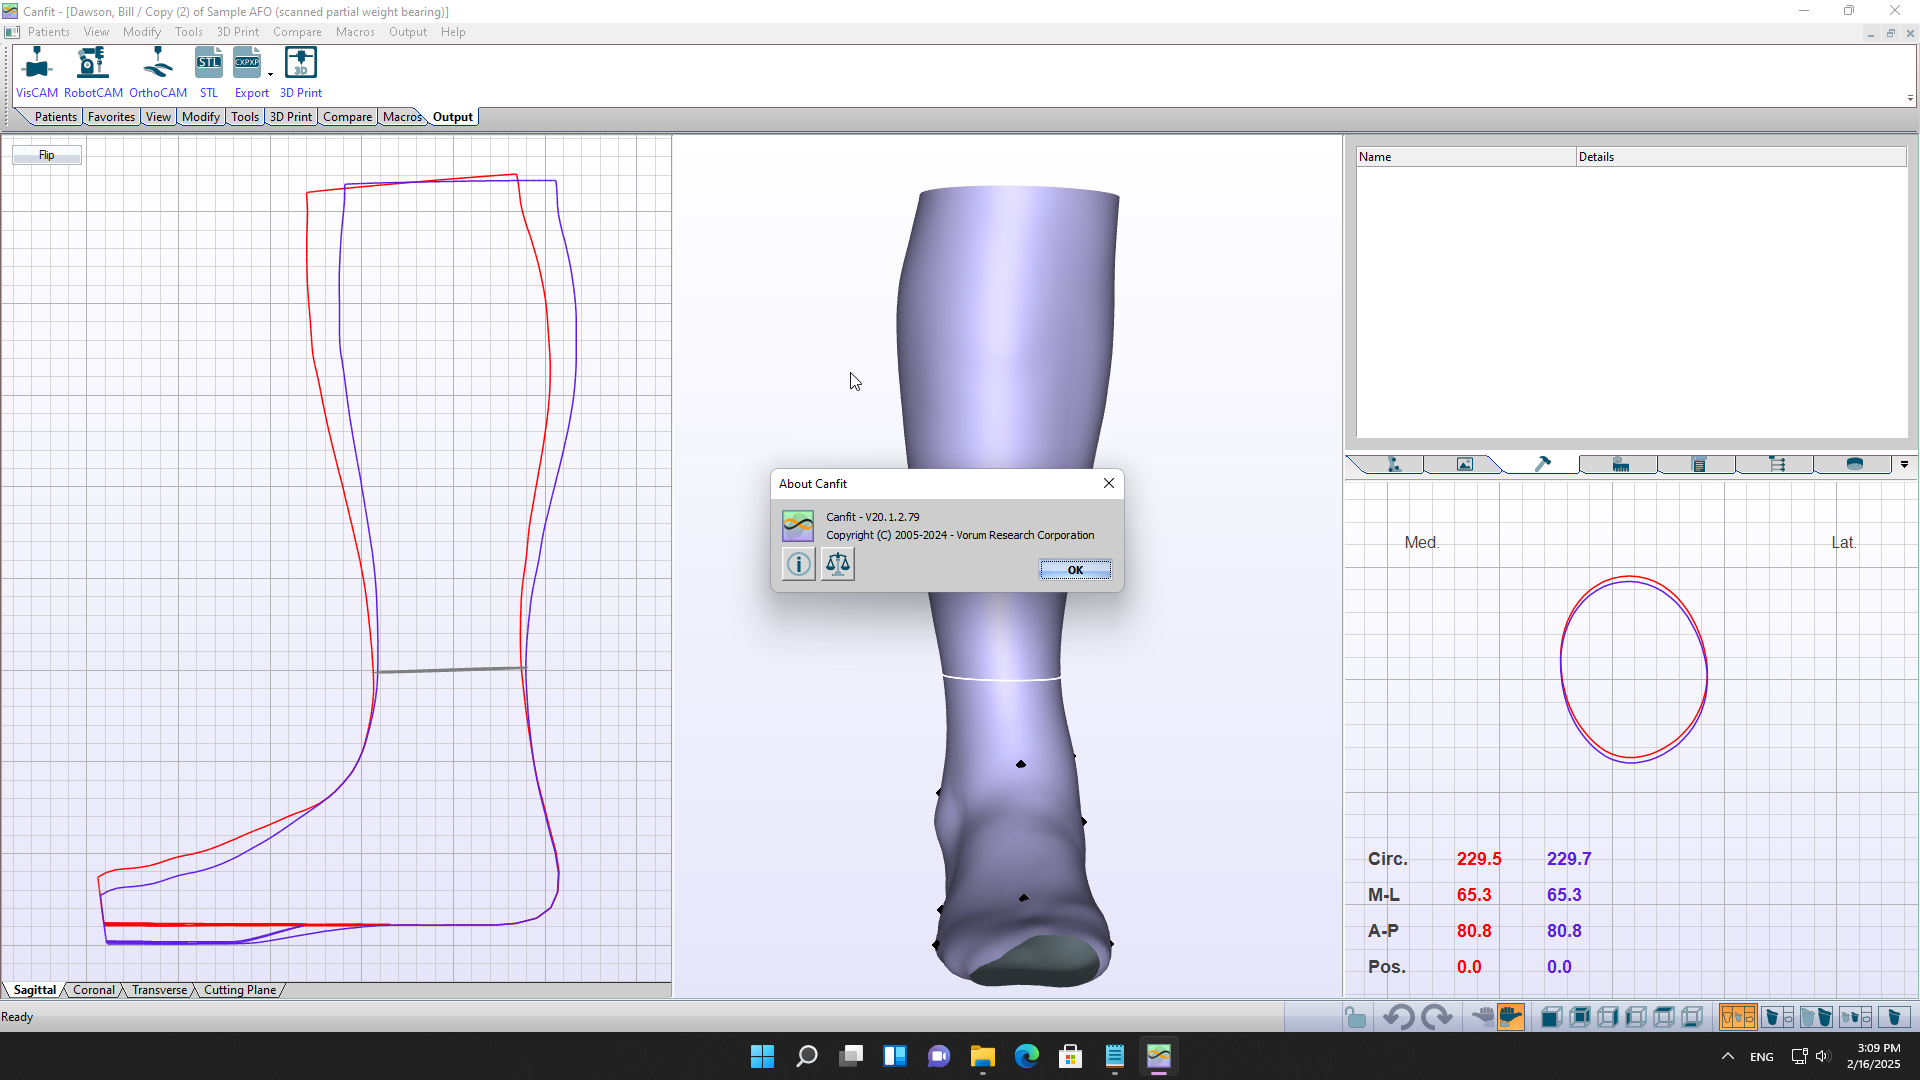Click the Canfit logo in About dialog

coord(798,525)
